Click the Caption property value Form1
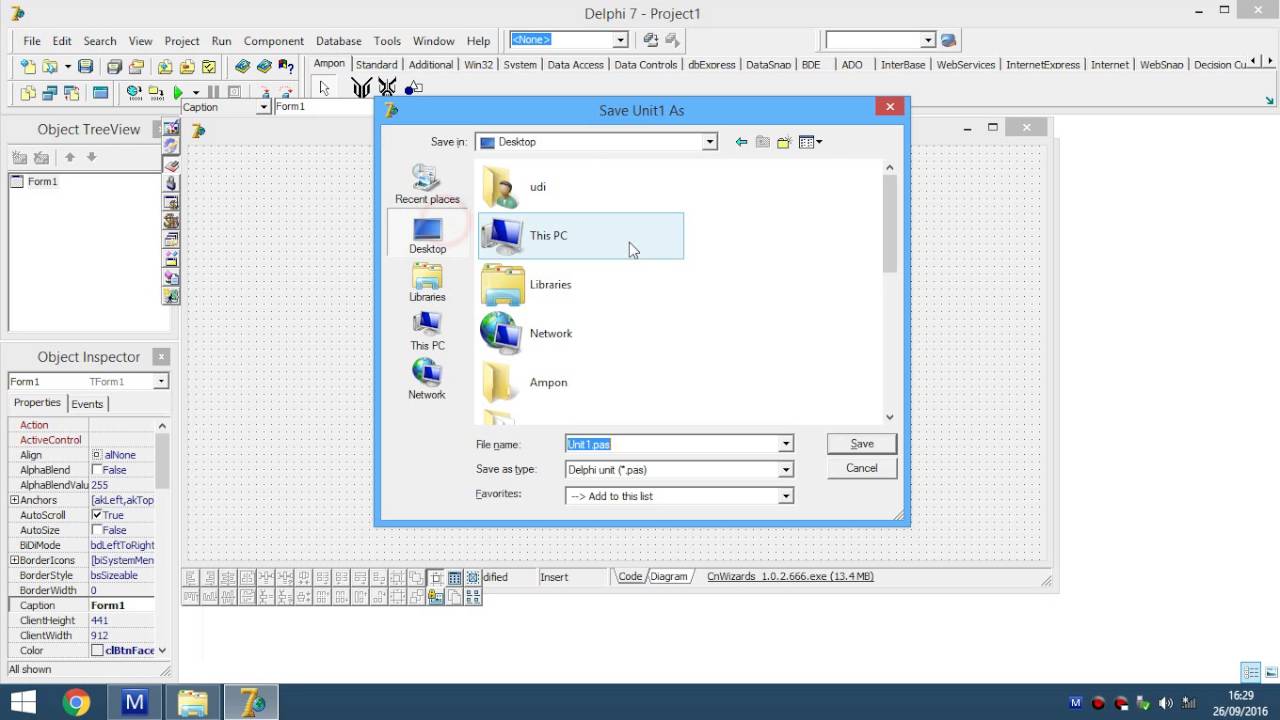This screenshot has height=720, width=1280. pos(121,605)
